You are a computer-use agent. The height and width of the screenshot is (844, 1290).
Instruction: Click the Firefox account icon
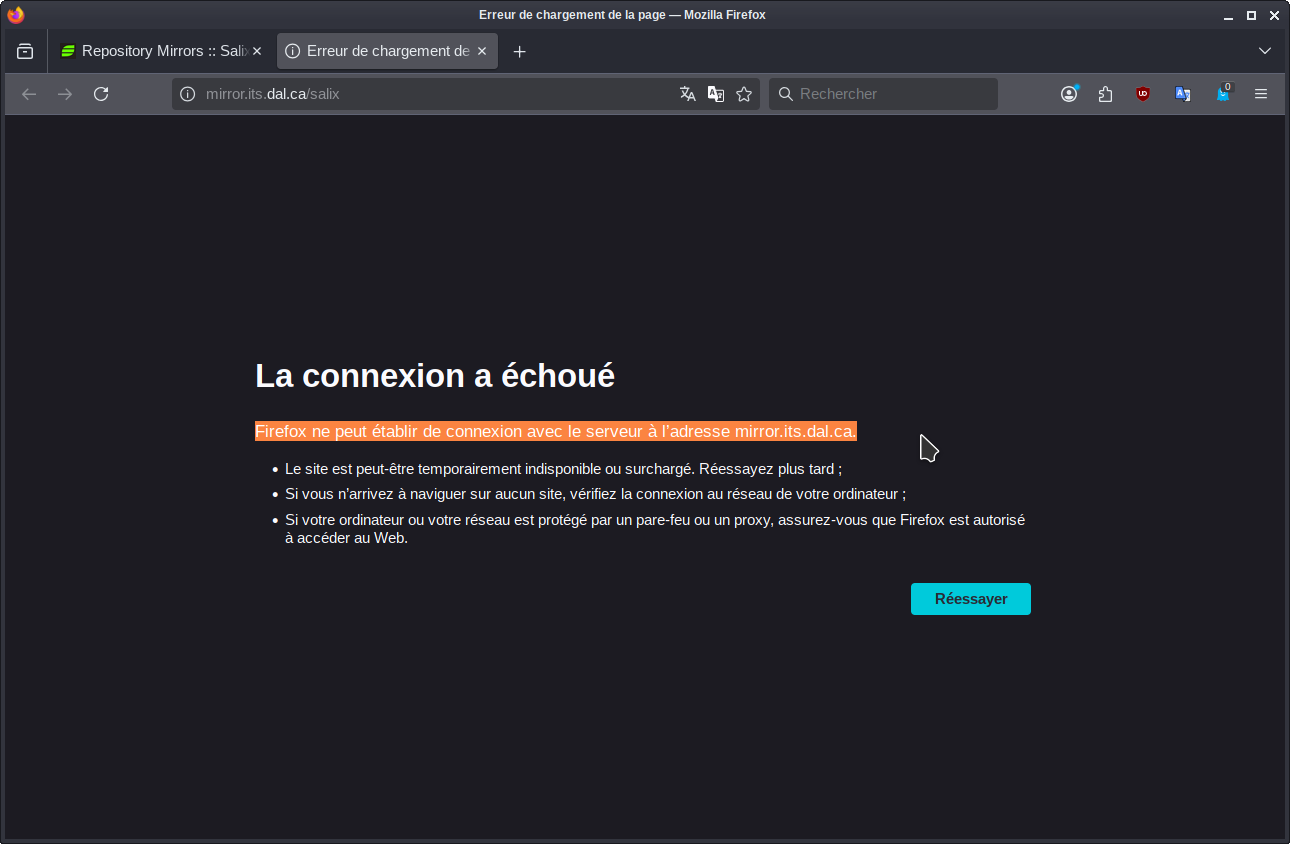[1069, 94]
